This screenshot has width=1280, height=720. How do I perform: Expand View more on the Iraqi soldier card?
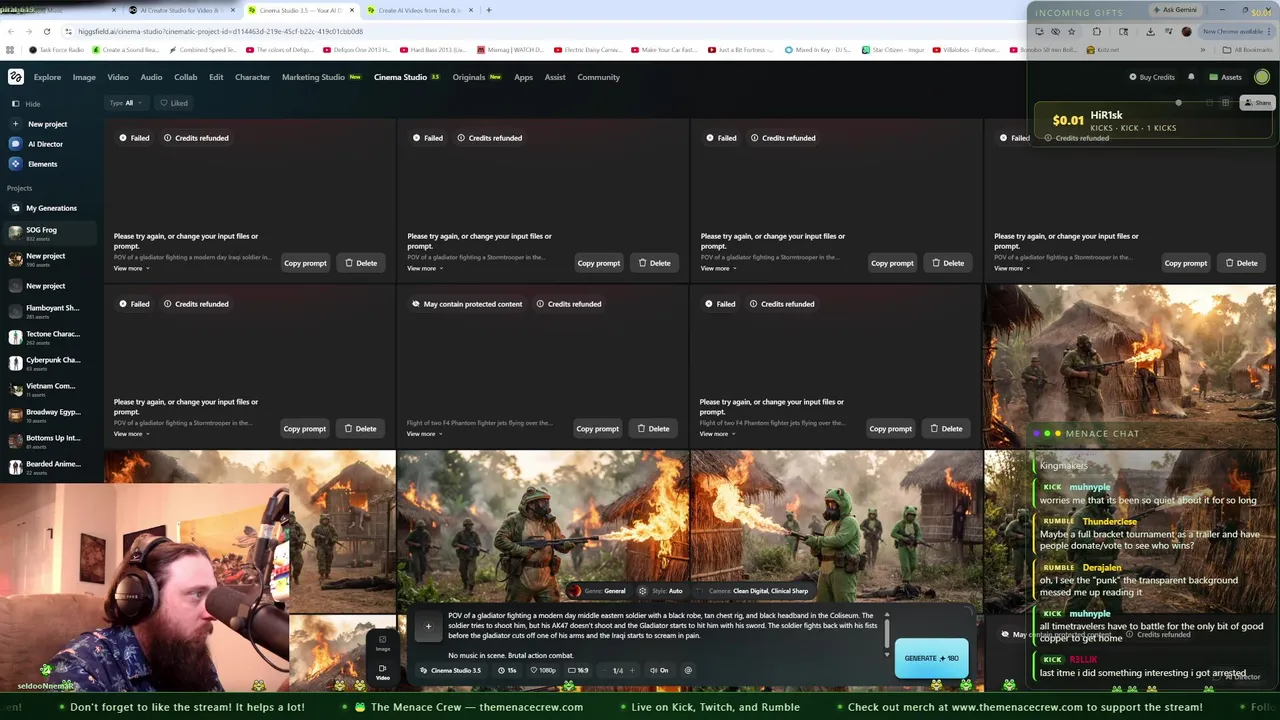[131, 268]
